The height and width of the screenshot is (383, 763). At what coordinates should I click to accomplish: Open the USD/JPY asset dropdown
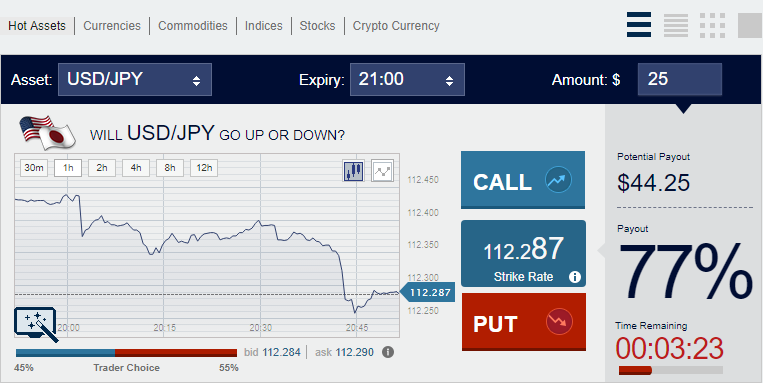pos(135,79)
